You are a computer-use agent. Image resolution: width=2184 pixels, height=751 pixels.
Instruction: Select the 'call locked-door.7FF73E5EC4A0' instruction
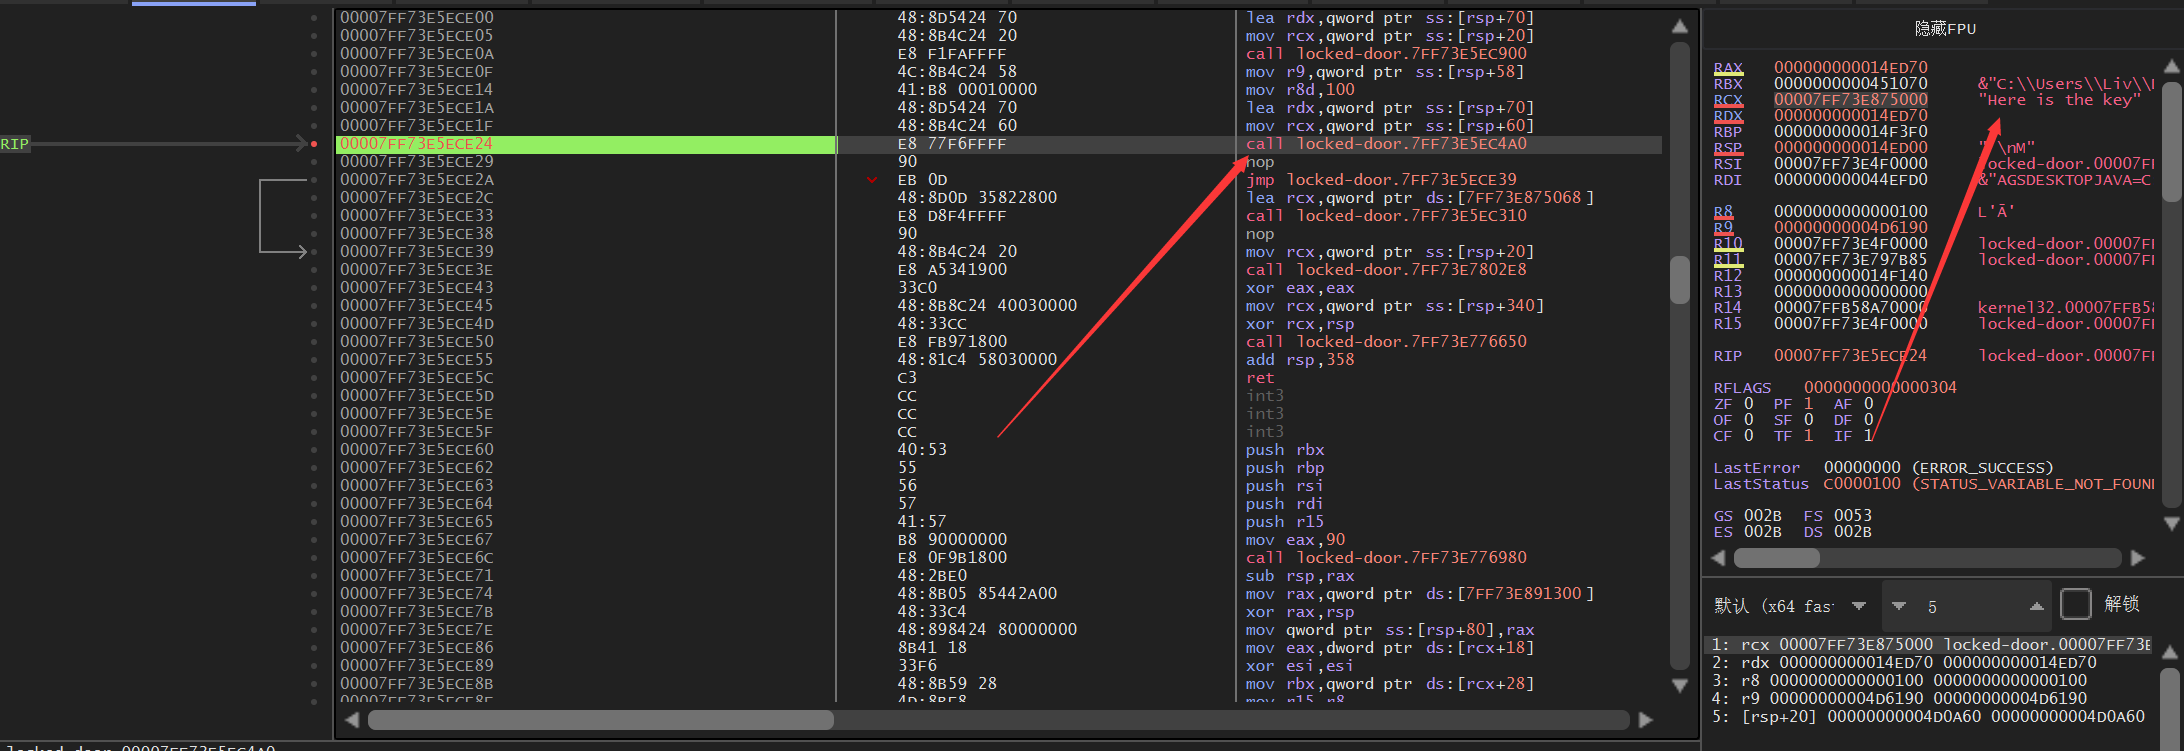click(1386, 144)
